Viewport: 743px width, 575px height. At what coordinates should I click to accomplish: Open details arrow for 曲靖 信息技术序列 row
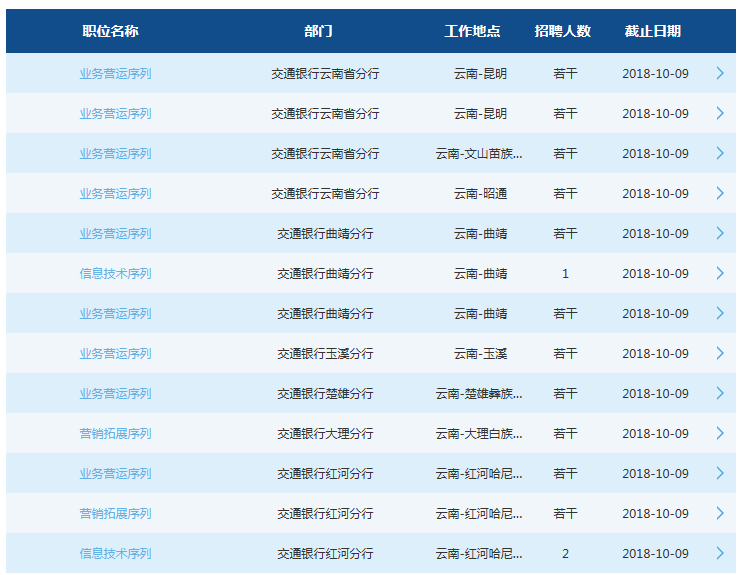tap(720, 273)
